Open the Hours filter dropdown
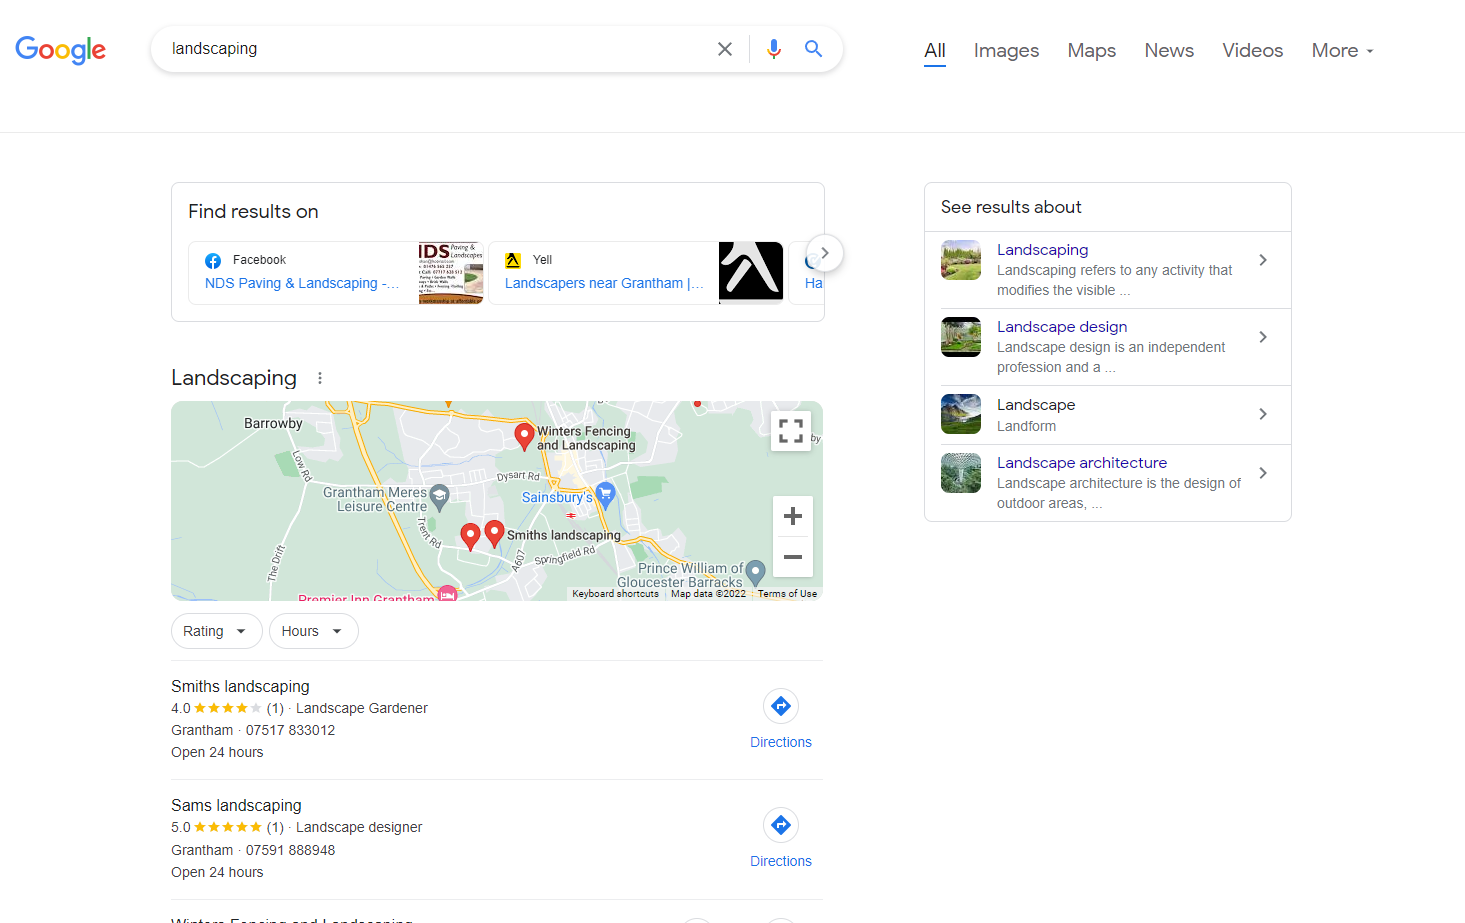1465x923 pixels. click(313, 631)
